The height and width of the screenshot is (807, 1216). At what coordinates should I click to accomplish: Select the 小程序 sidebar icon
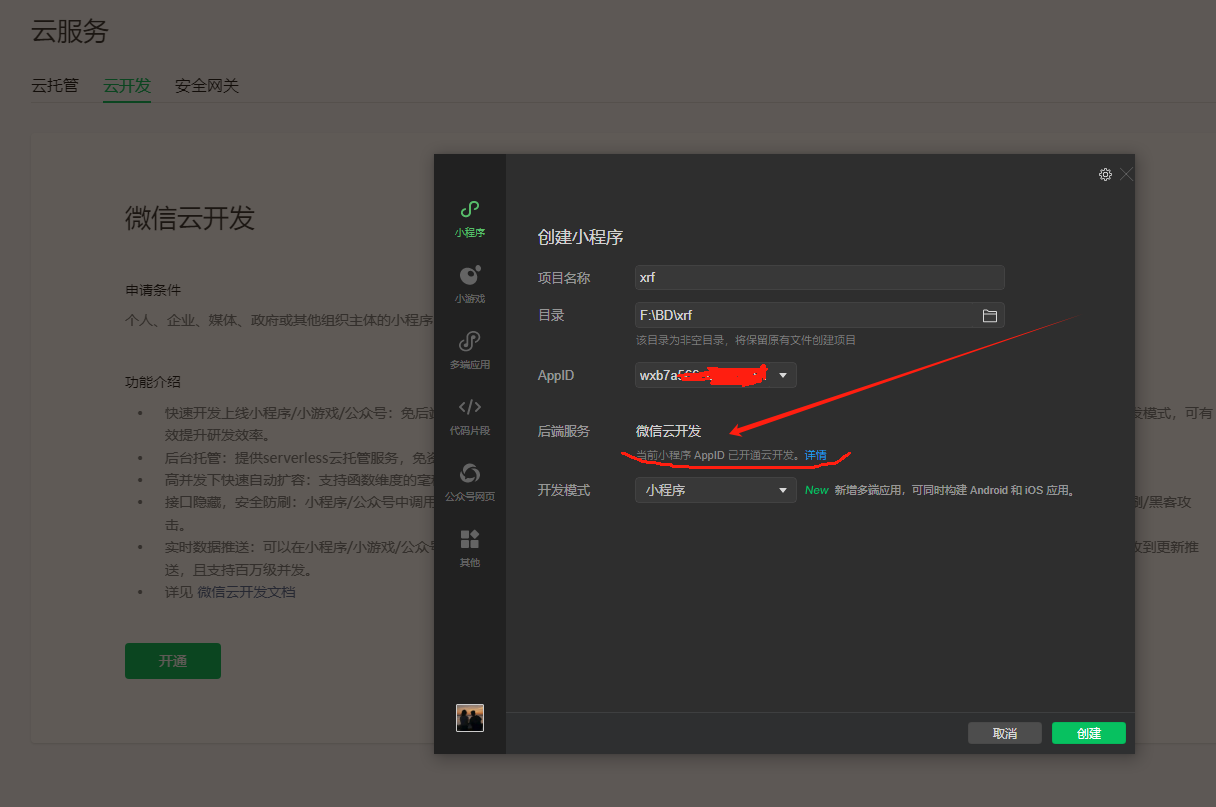point(469,219)
